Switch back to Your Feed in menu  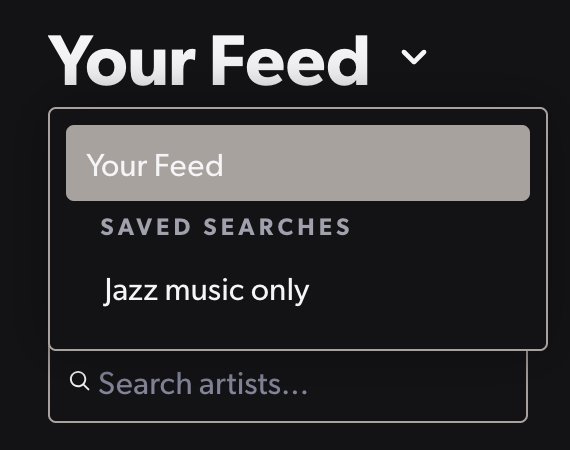click(x=298, y=163)
